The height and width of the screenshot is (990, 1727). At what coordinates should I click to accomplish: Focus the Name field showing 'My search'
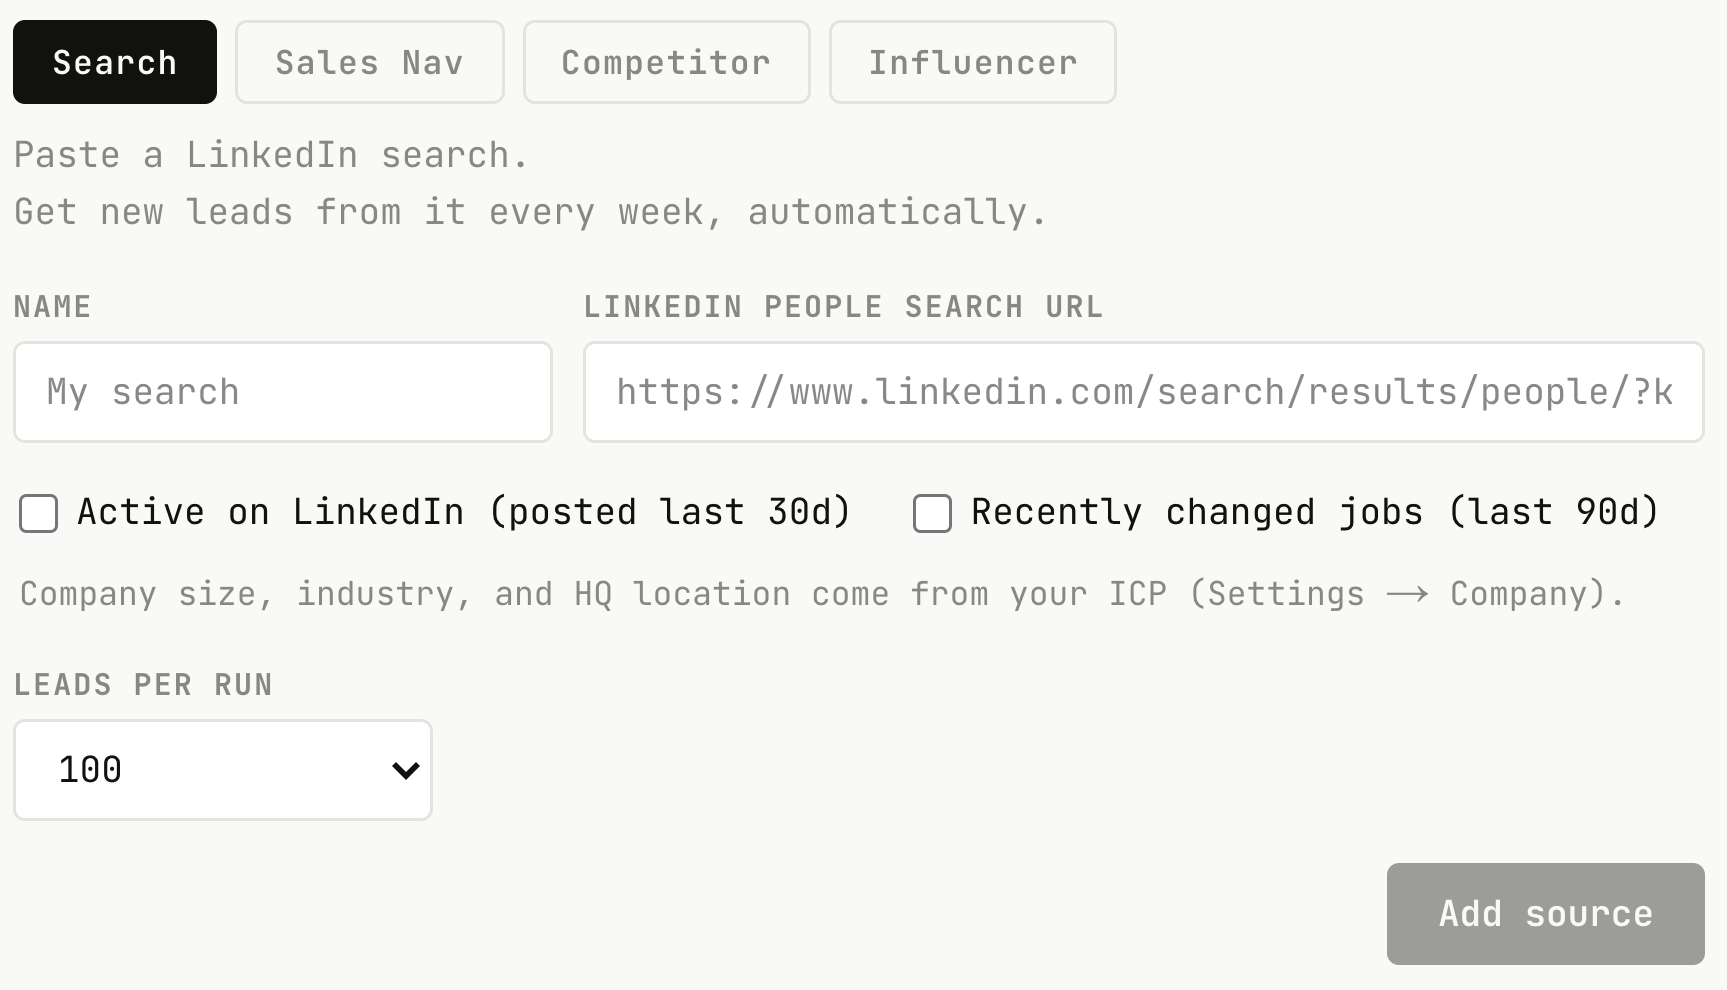coord(283,392)
